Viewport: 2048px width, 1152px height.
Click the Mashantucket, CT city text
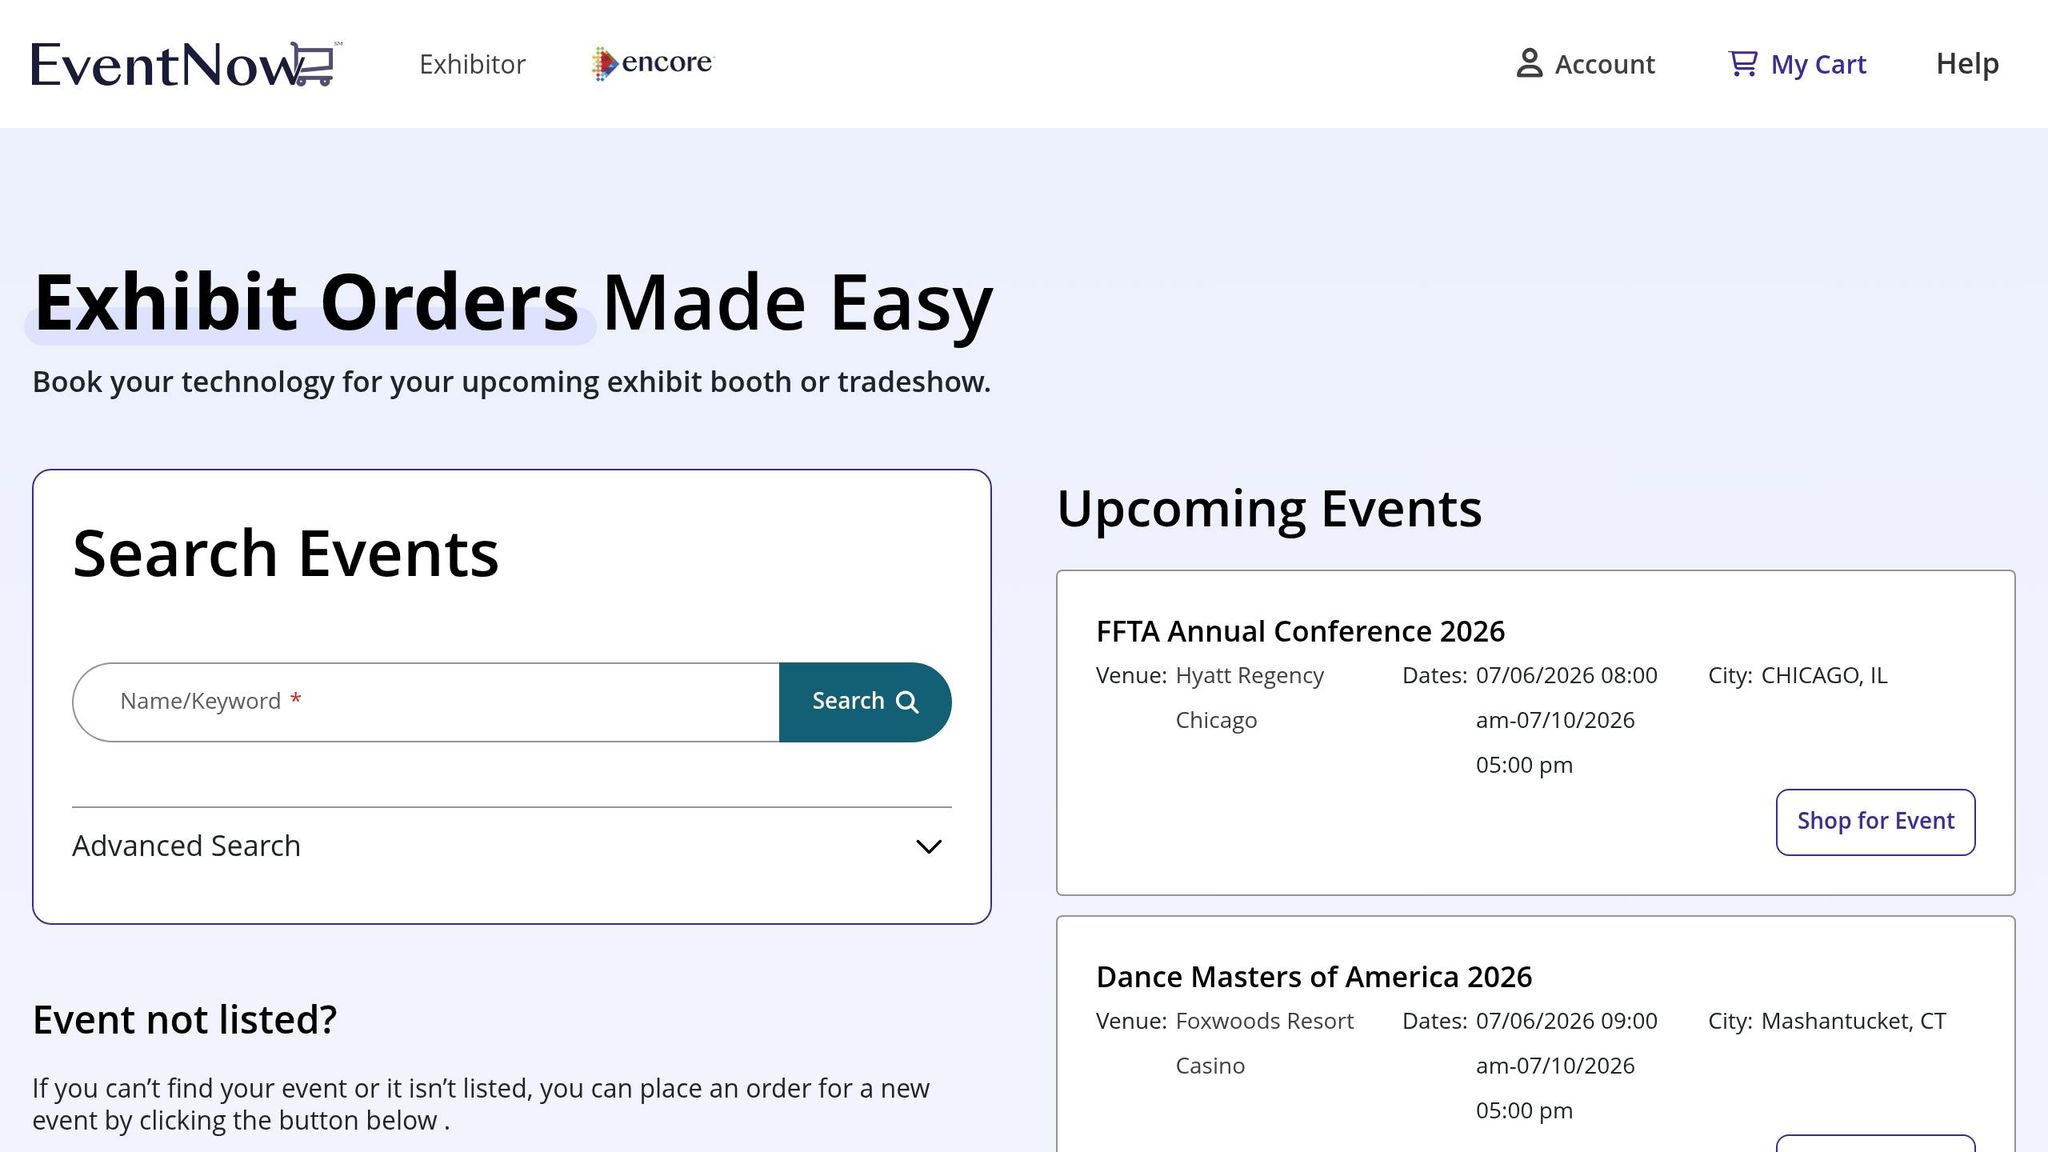(x=1853, y=1021)
